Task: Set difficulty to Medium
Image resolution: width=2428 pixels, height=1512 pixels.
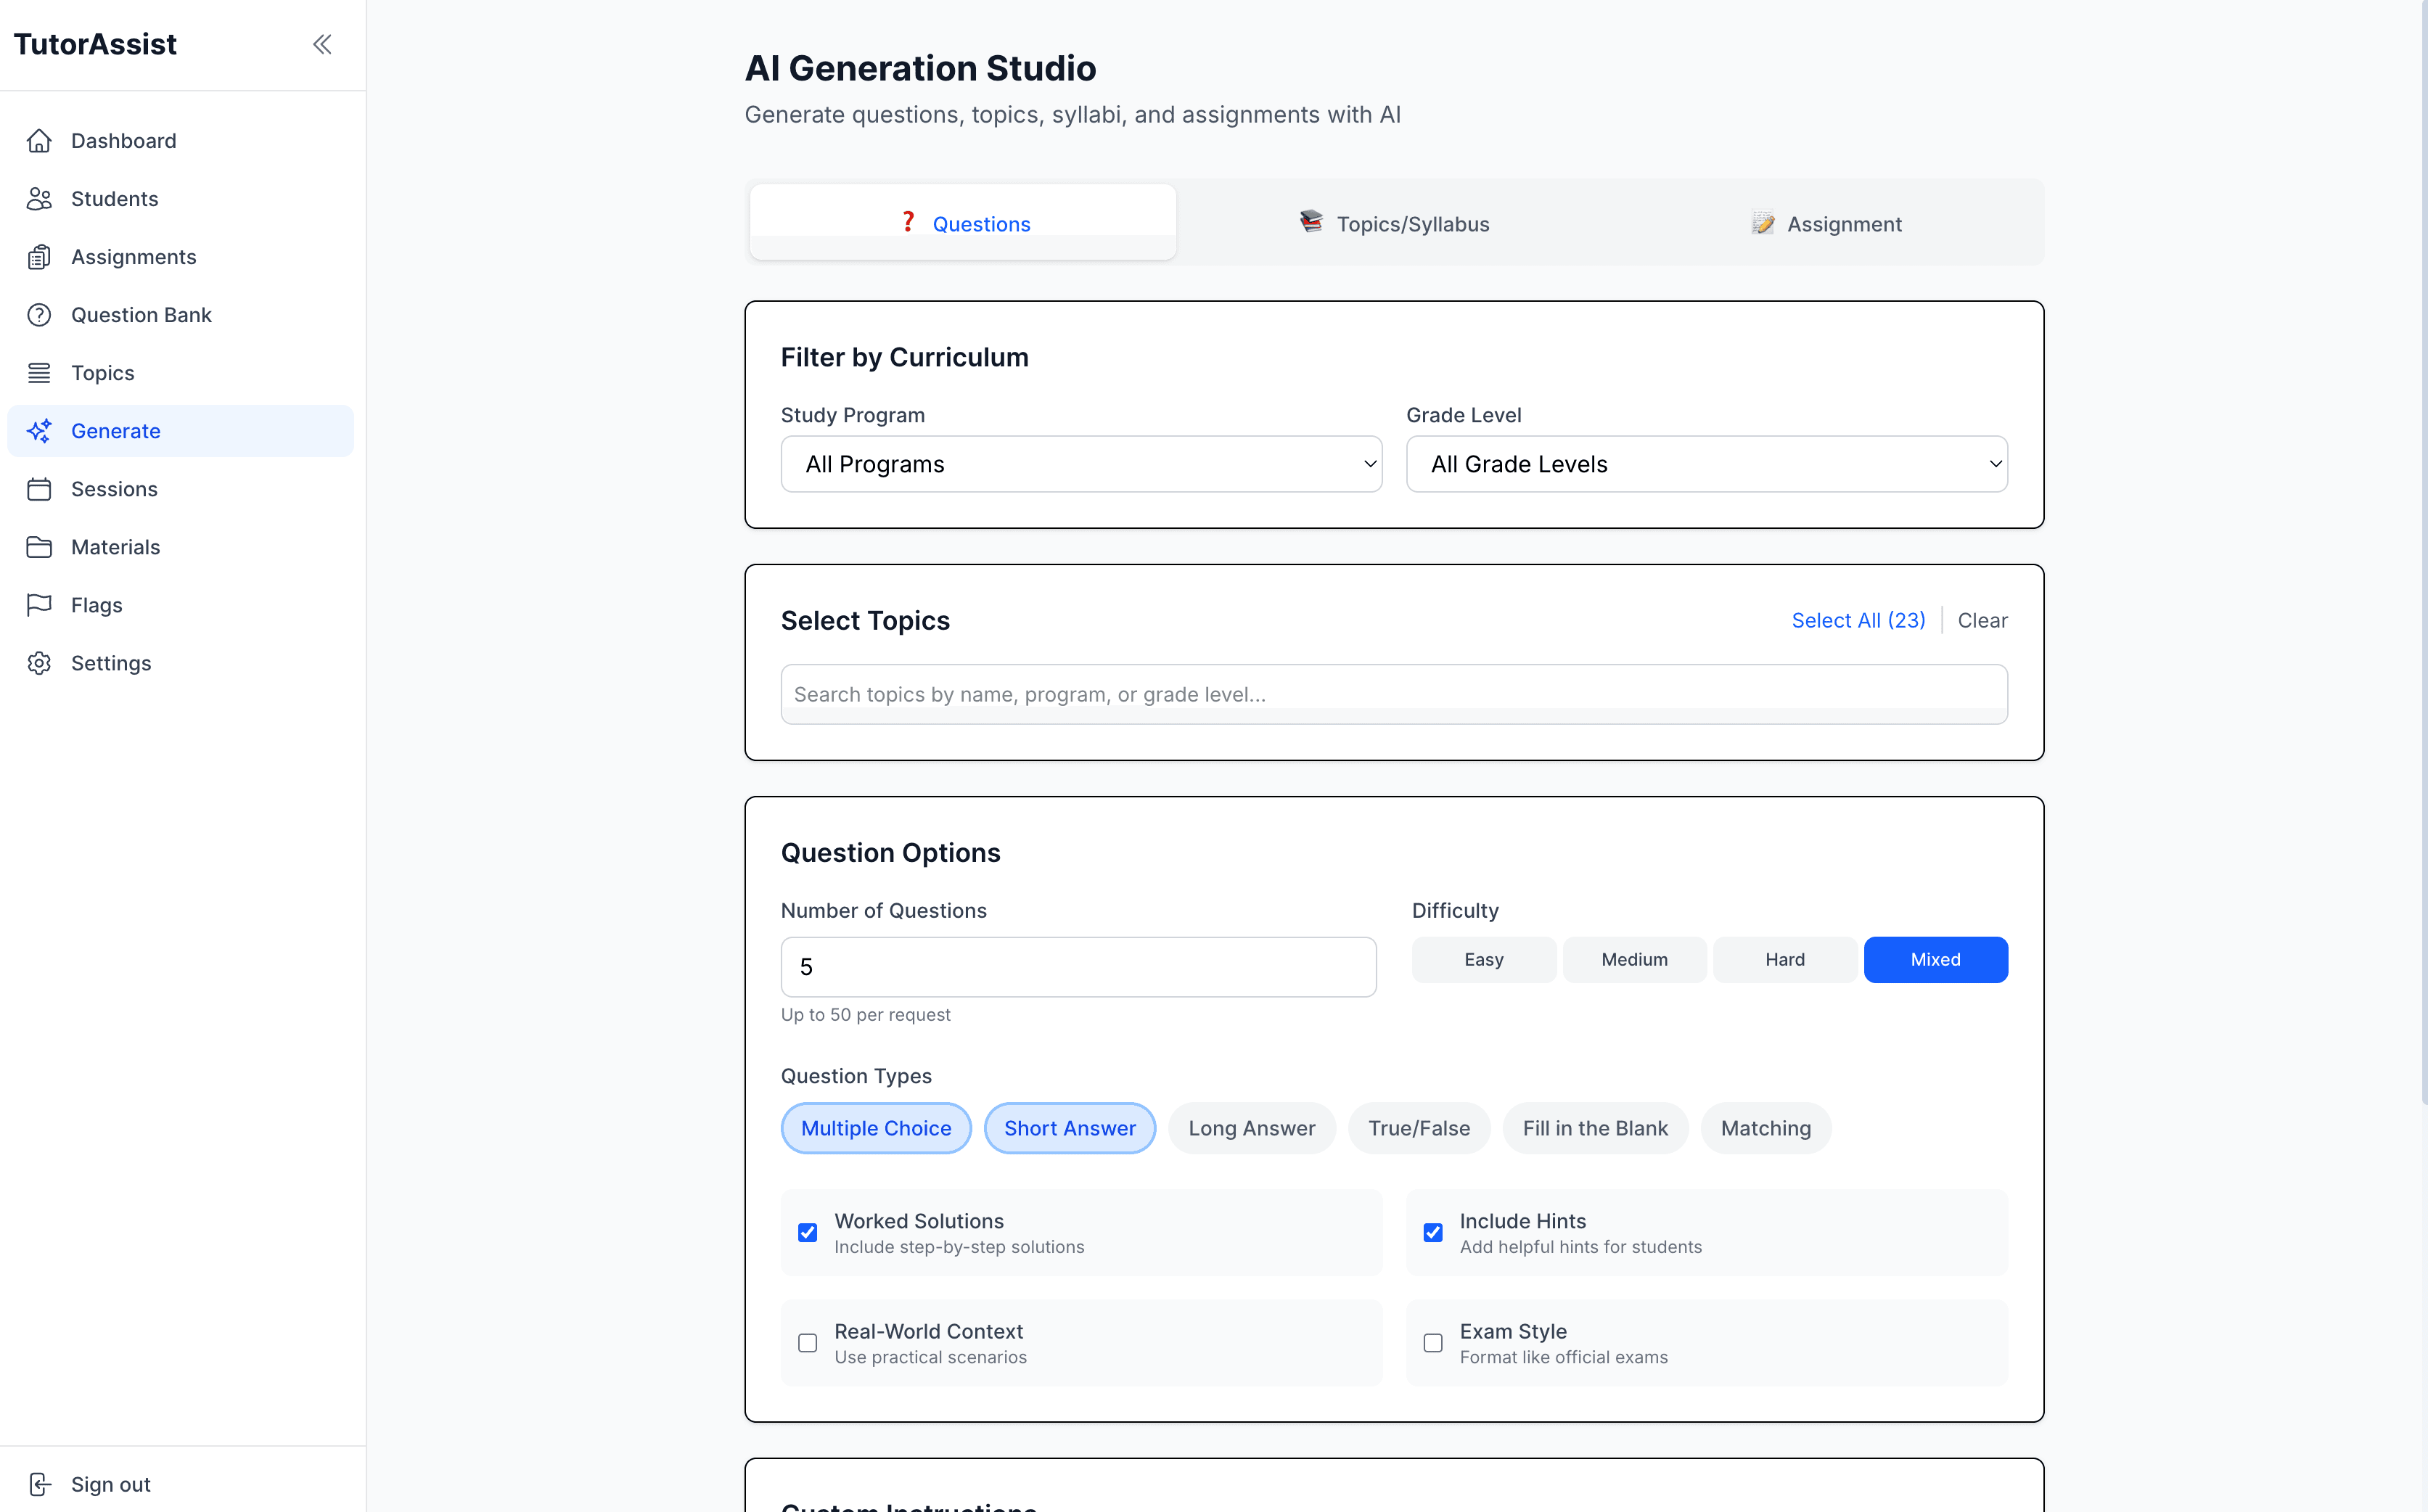Action: pyautogui.click(x=1634, y=960)
